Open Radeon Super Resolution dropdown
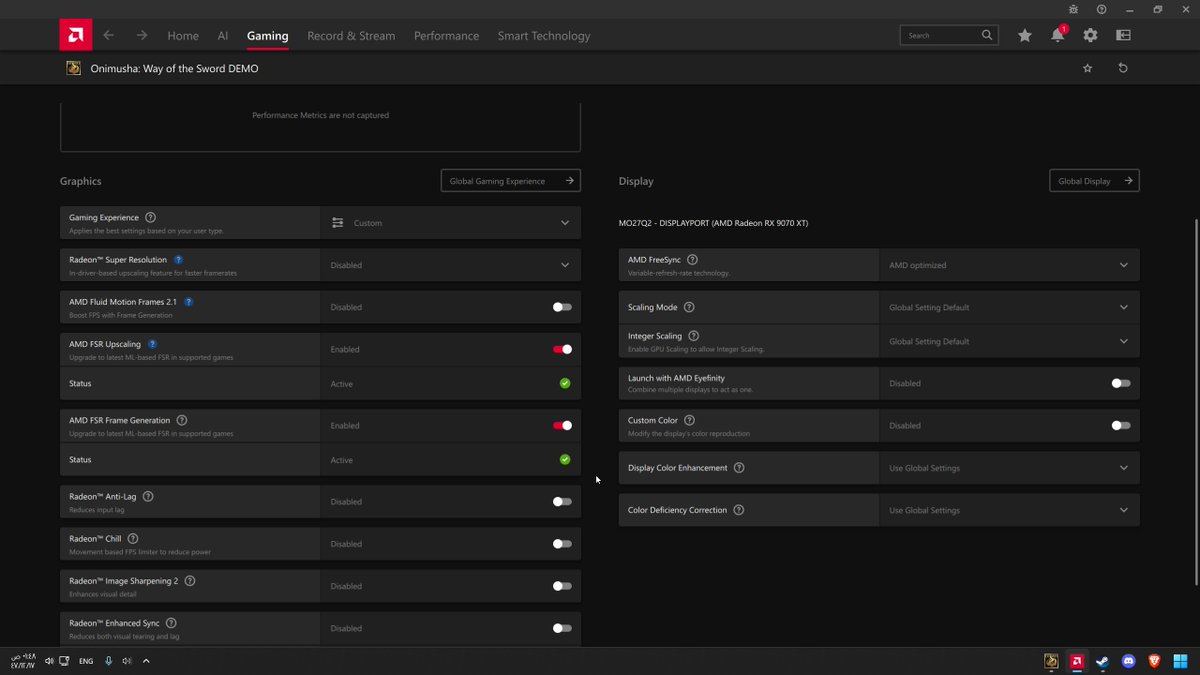 (x=450, y=265)
